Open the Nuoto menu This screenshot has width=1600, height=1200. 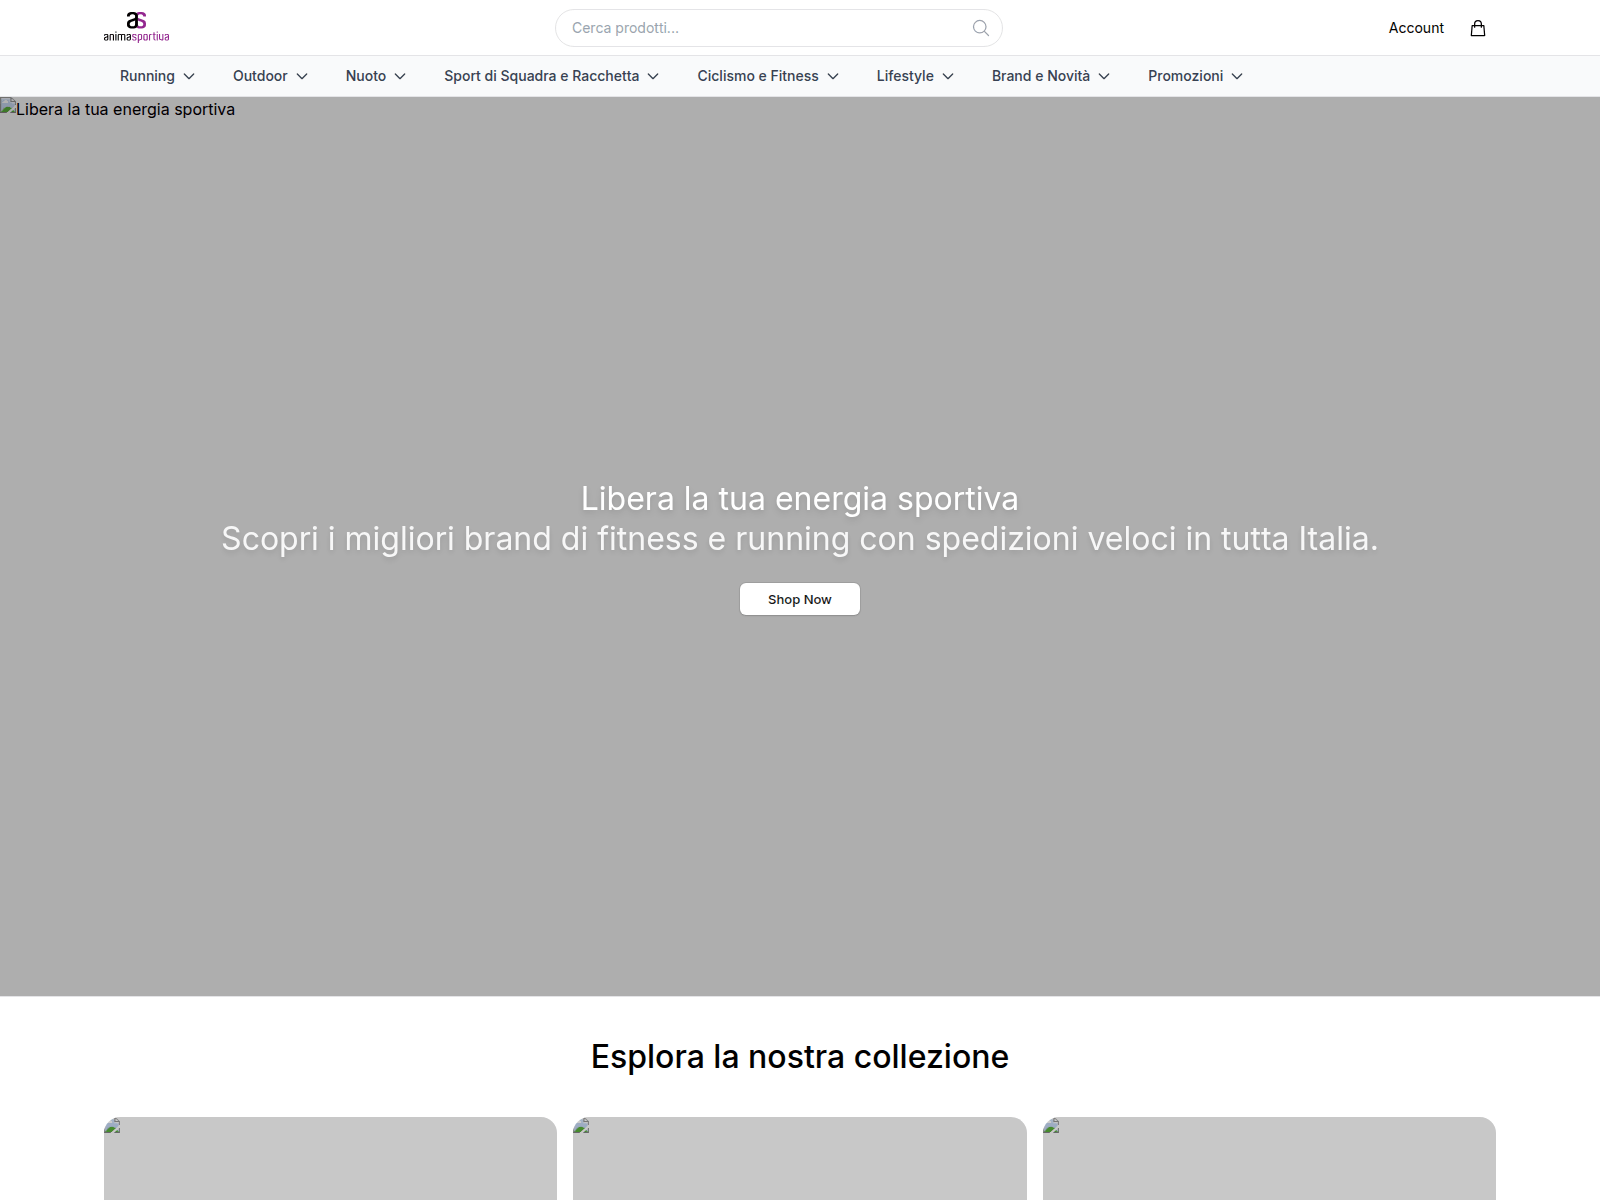pyautogui.click(x=376, y=76)
